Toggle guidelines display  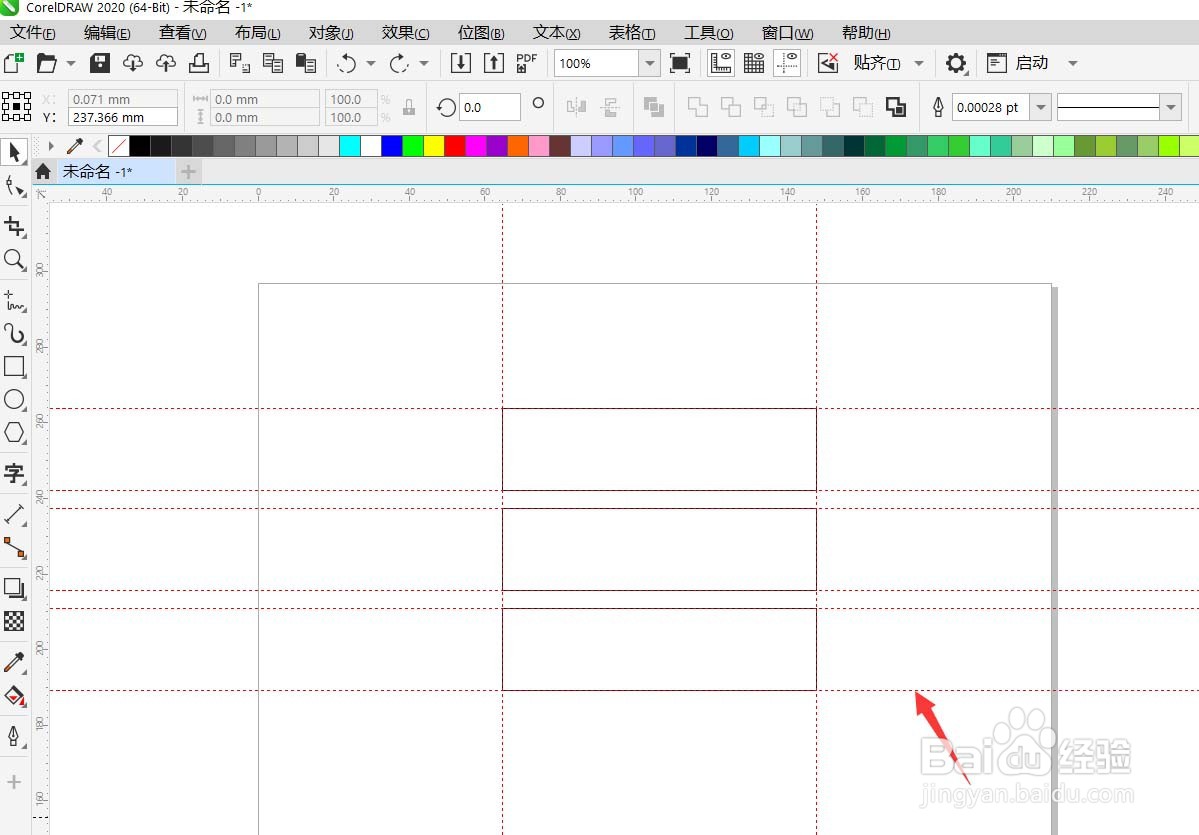pyautogui.click(x=787, y=63)
